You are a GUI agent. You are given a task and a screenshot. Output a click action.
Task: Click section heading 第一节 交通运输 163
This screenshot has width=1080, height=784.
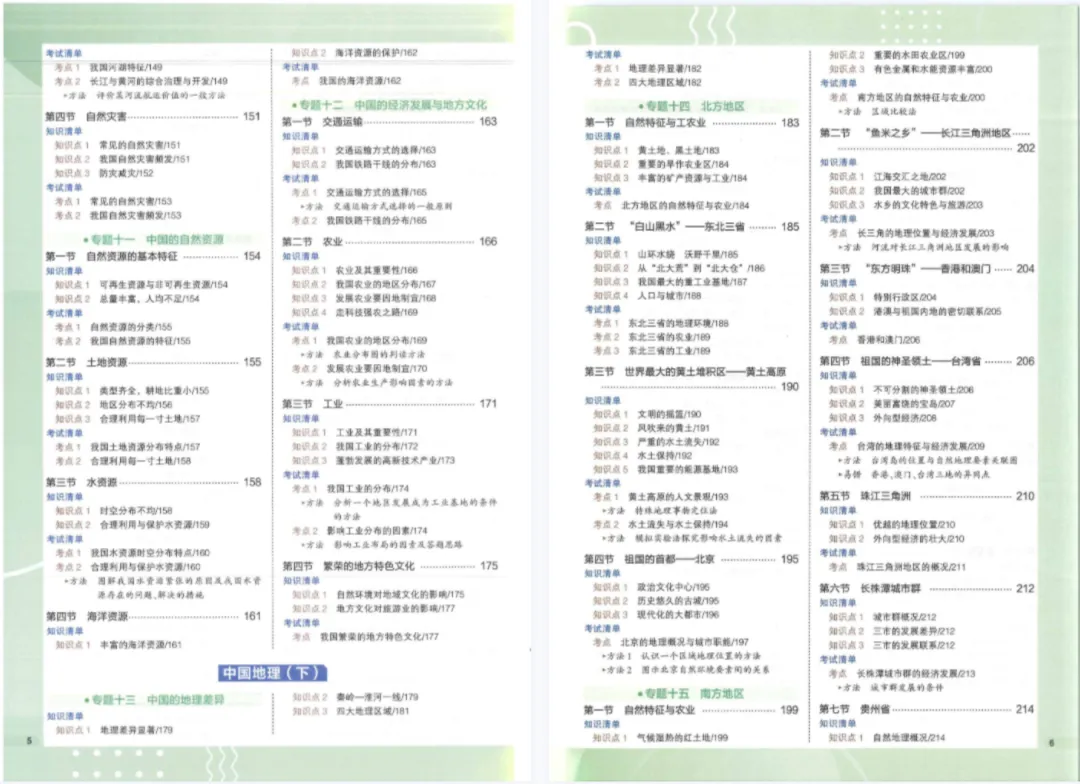click(x=389, y=121)
